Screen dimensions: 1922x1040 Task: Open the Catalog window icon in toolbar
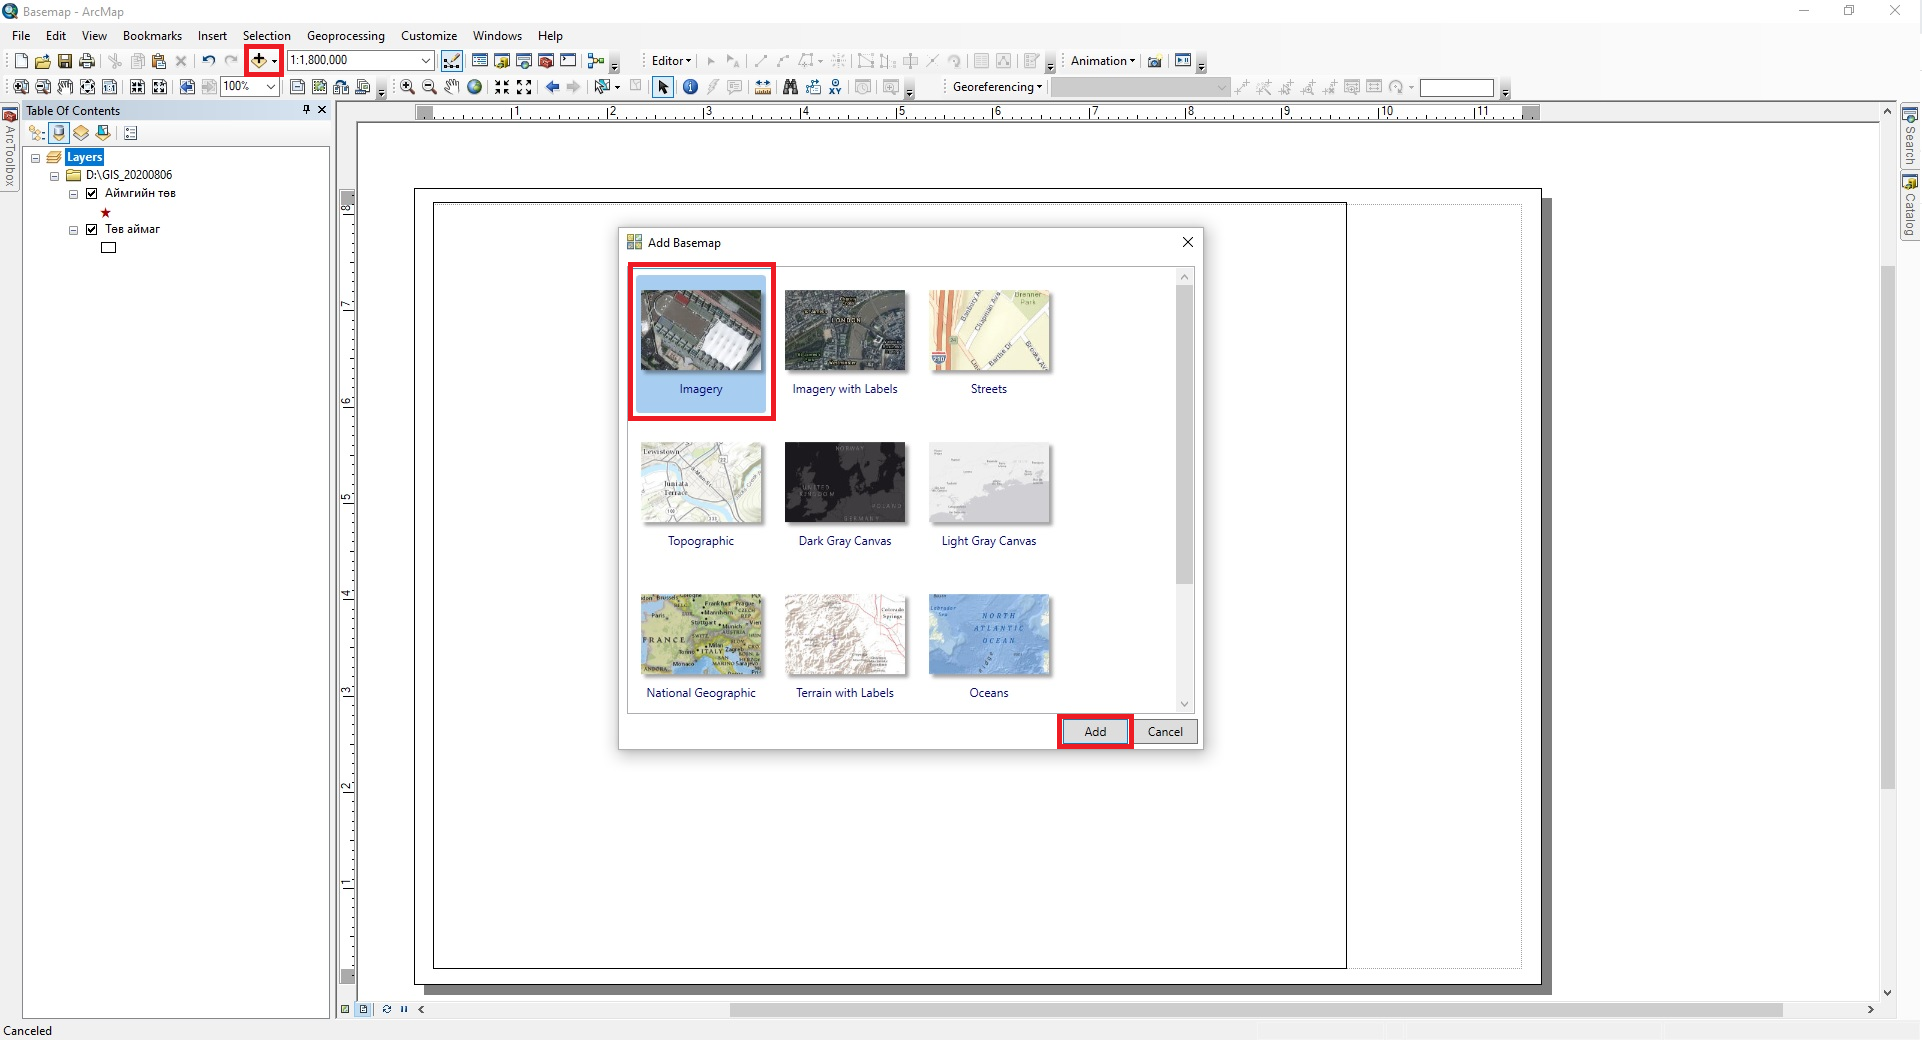pyautogui.click(x=502, y=61)
